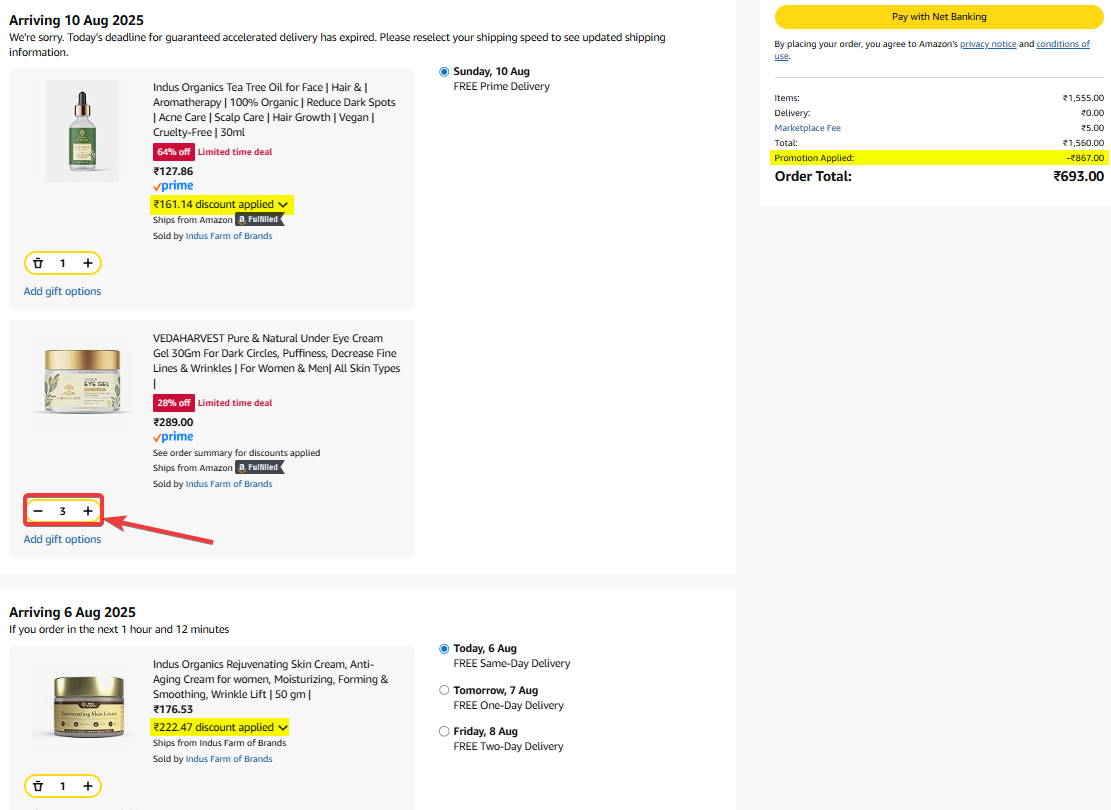The image size is (1111, 810).
Task: Increase Under Eye Cream quantity with plus icon
Action: (88, 511)
